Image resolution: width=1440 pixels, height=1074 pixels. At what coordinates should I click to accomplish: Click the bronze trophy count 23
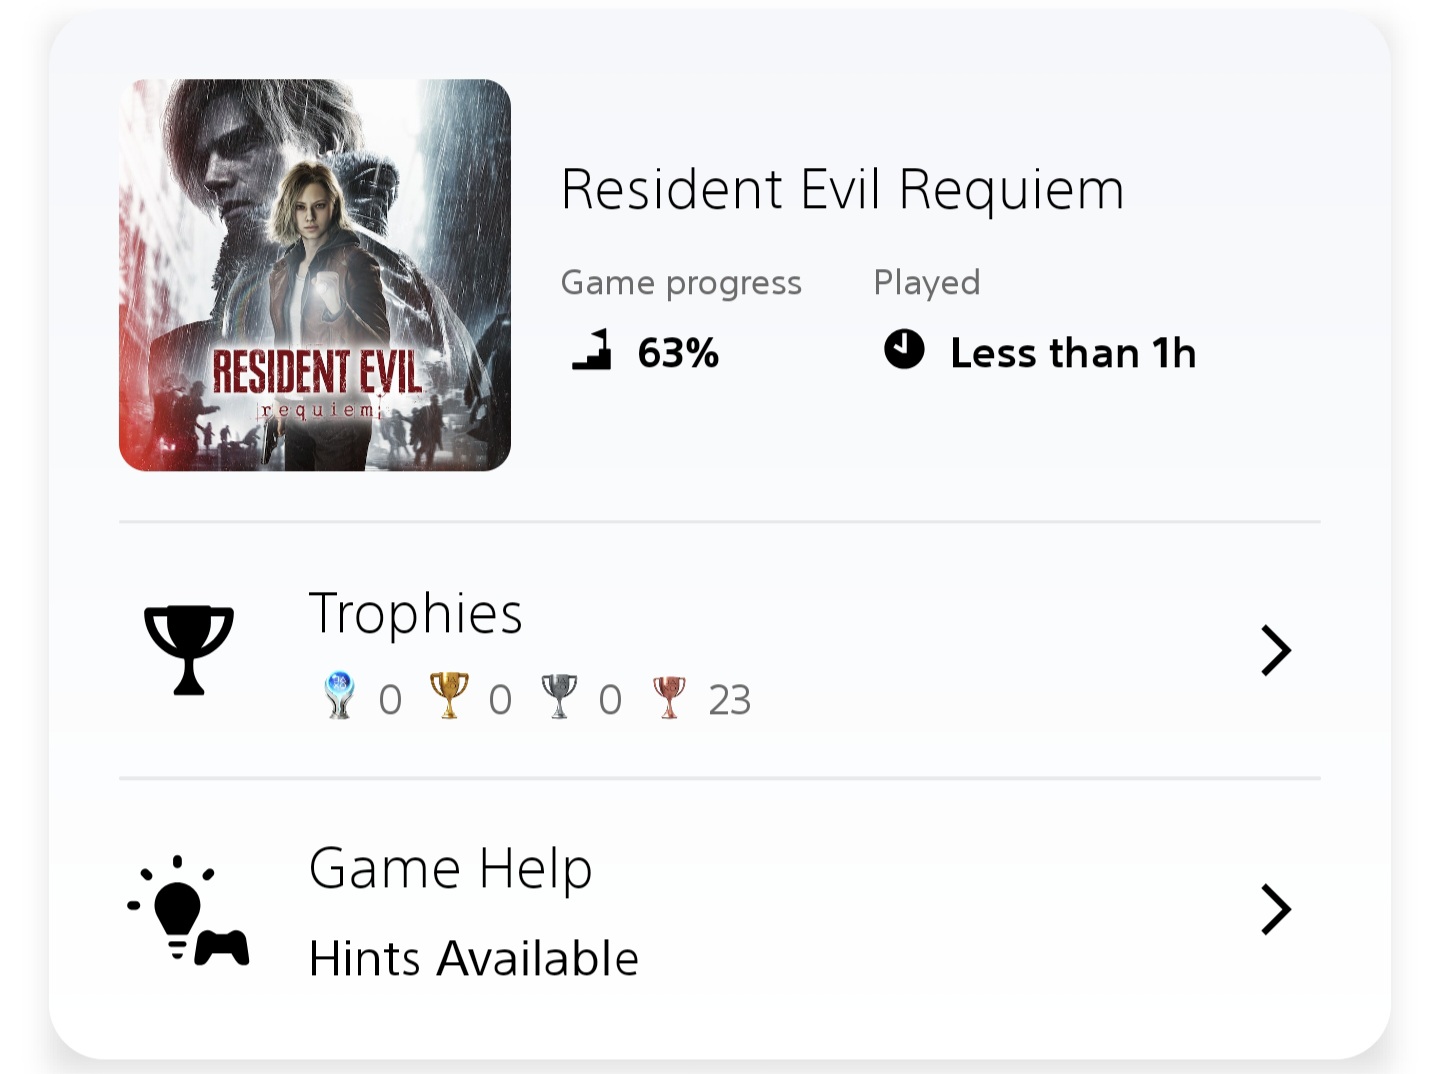click(729, 700)
